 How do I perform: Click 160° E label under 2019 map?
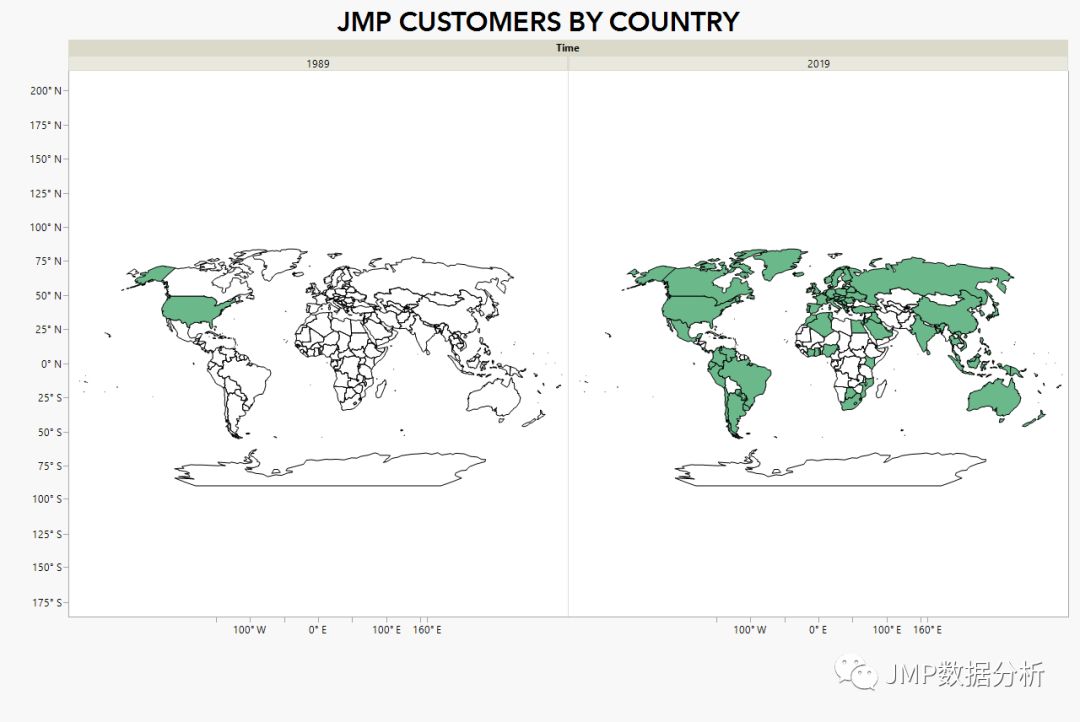[927, 630]
